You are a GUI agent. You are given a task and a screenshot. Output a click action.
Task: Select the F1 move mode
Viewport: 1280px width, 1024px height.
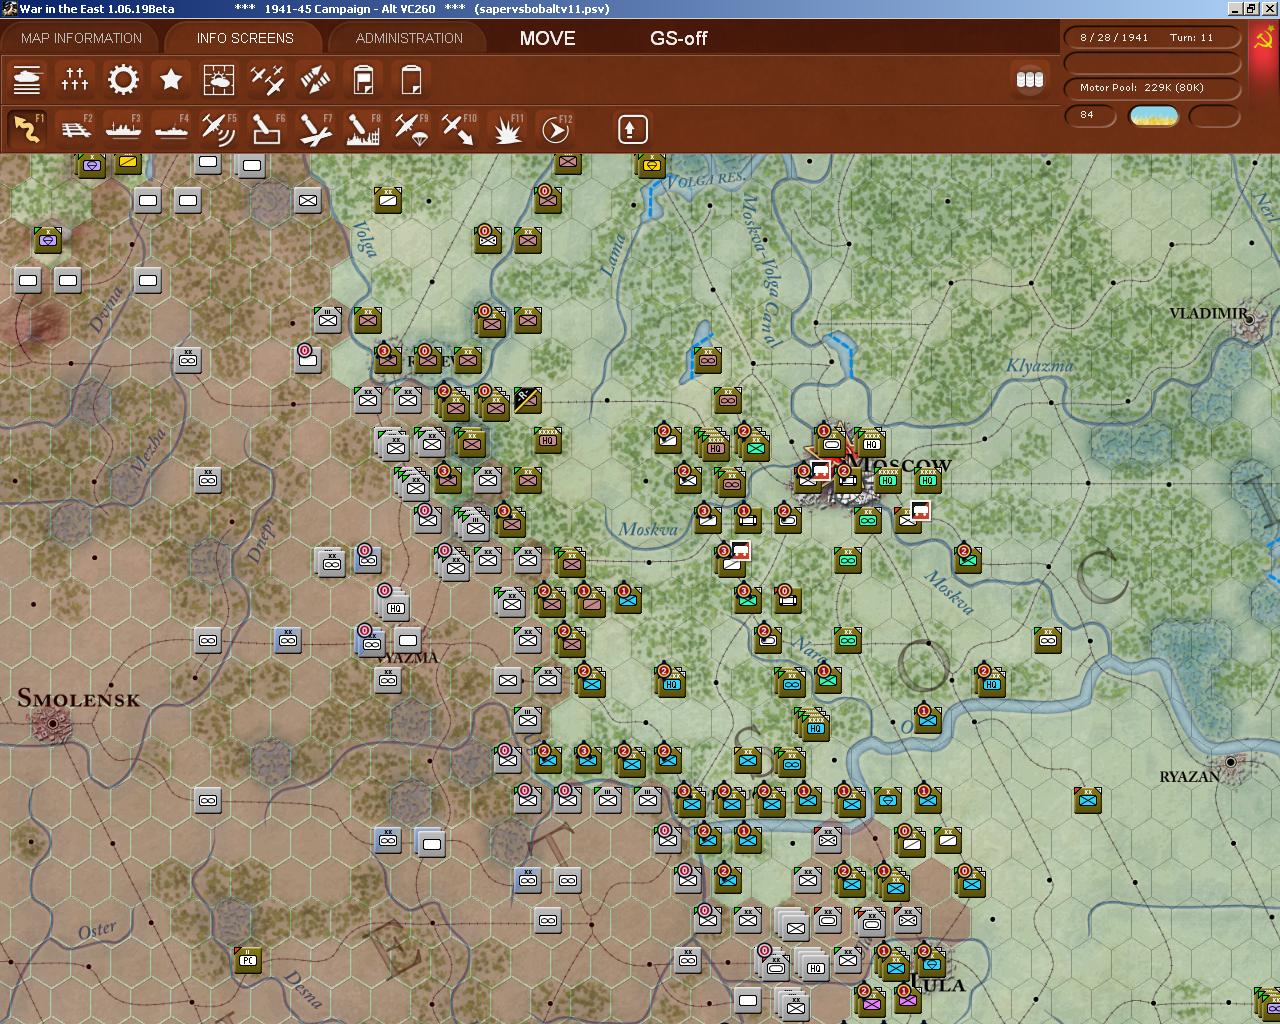[x=27, y=129]
